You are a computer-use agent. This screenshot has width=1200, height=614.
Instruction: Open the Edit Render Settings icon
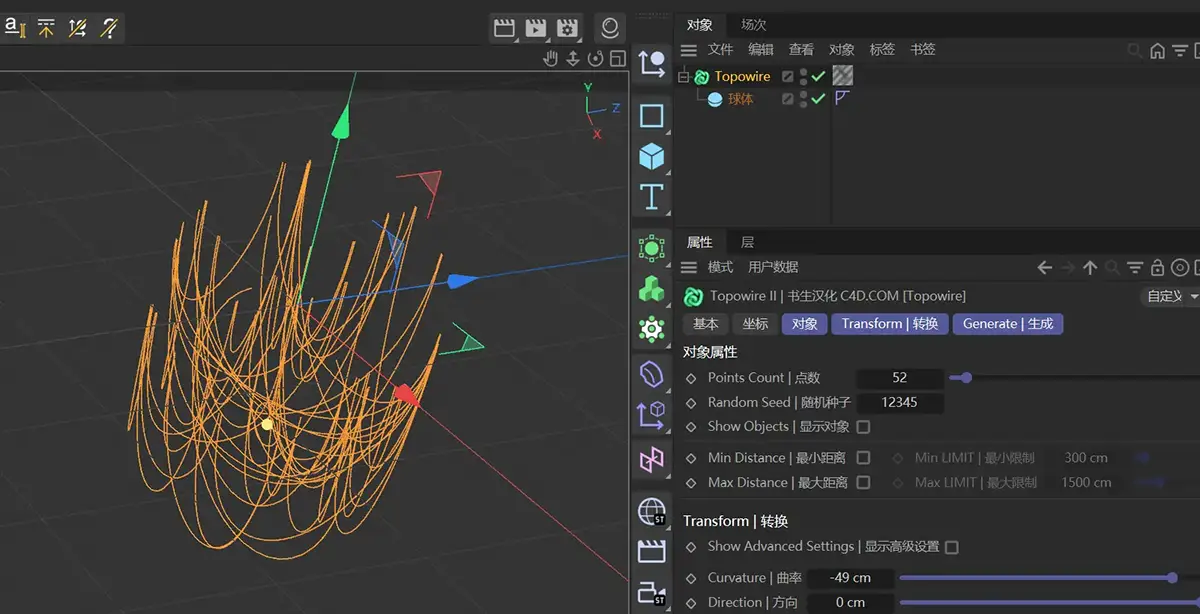coord(568,27)
